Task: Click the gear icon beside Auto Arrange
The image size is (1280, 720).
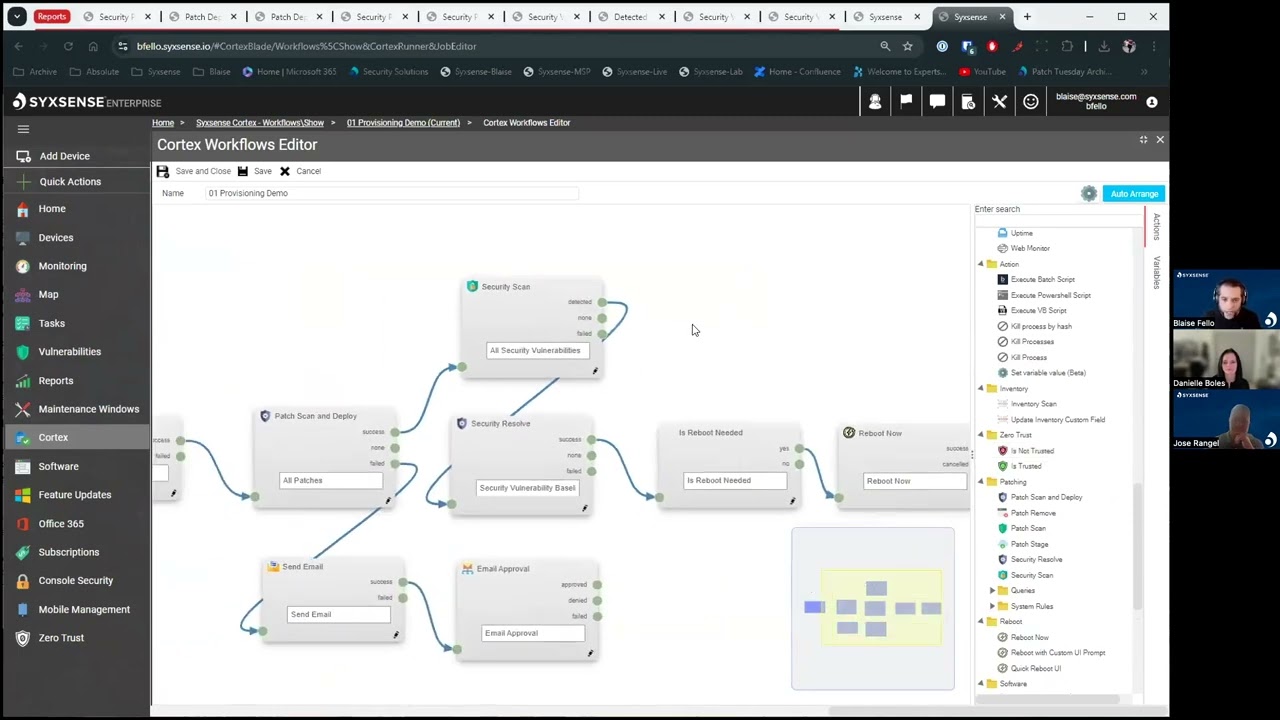Action: (x=1089, y=194)
